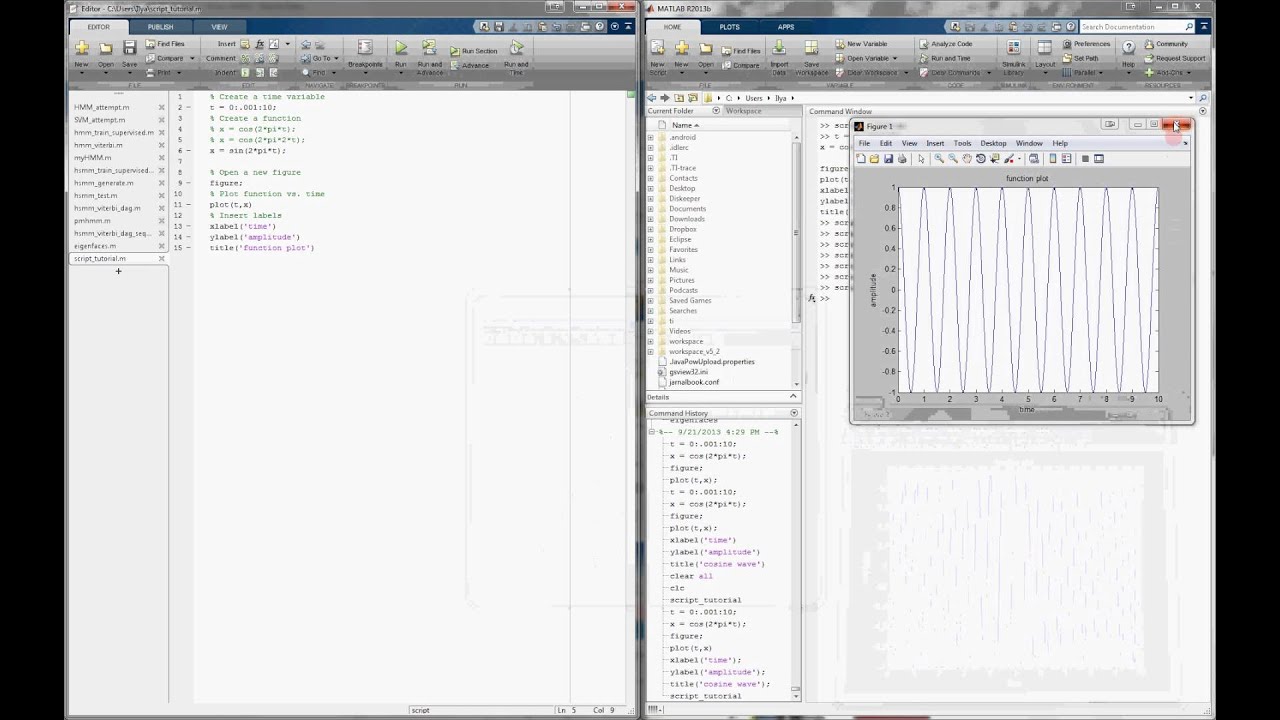Open the Insert menu in Figure 1
Screen dimensions: 1280x720
point(935,143)
